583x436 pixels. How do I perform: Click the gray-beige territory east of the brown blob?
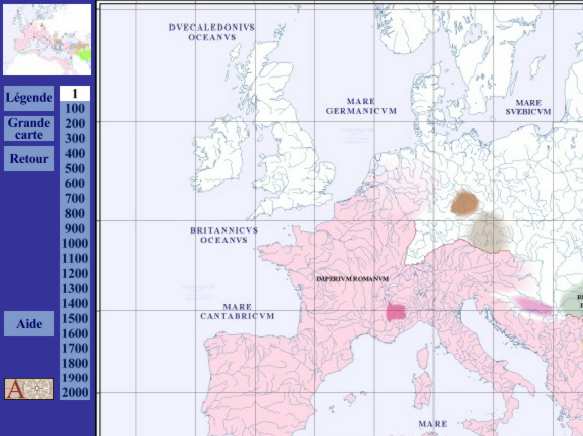tap(490, 233)
